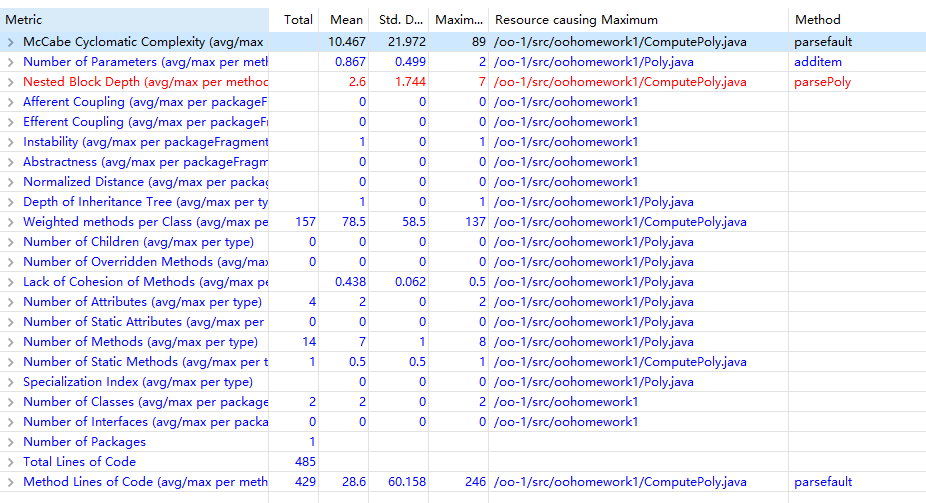This screenshot has height=503, width=926.
Task: Click the parsePoly method cell
Action: point(822,82)
